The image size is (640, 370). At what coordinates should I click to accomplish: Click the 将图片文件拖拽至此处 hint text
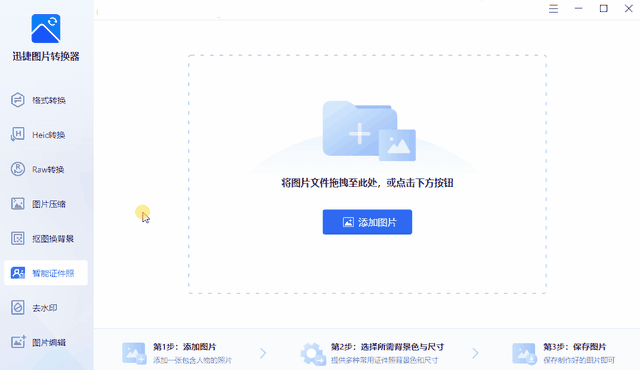pos(367,183)
